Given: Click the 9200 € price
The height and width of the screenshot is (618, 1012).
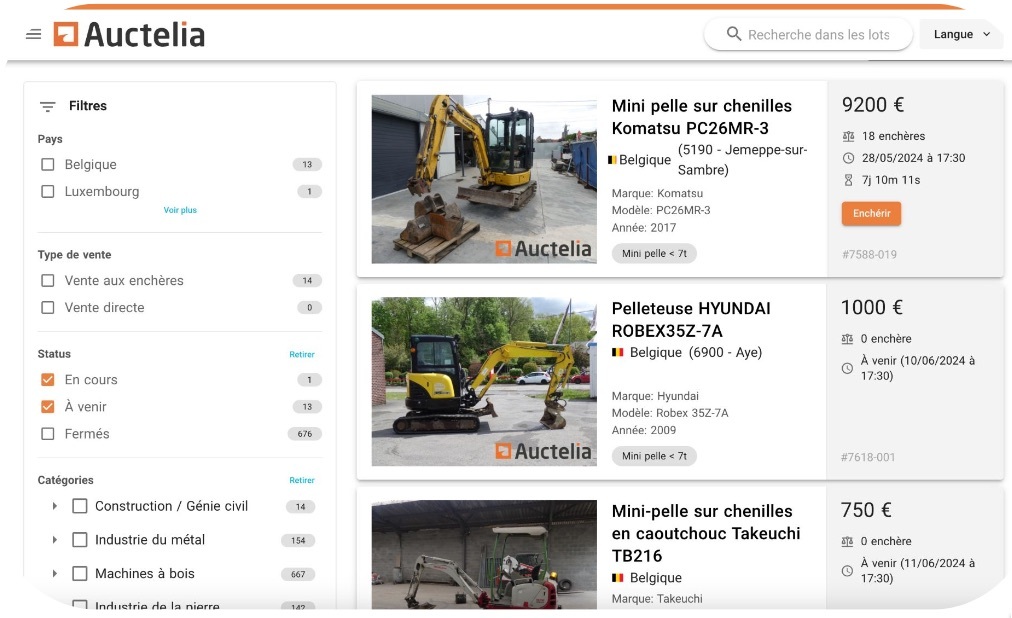Looking at the screenshot, I should click(873, 105).
